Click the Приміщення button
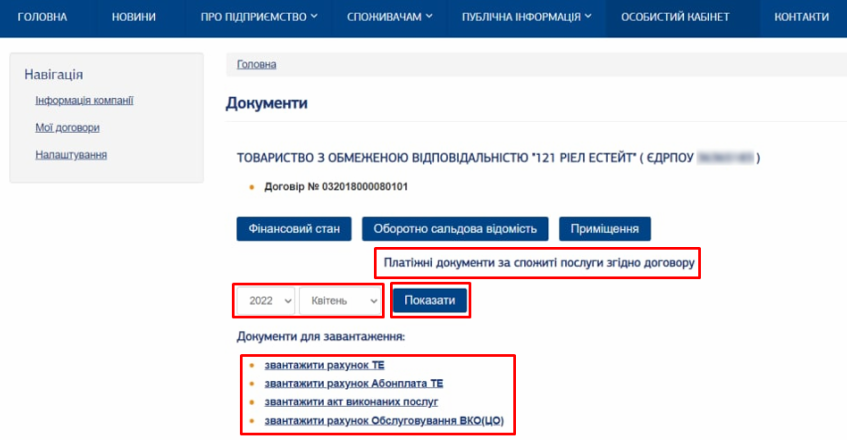847x440 pixels. (x=604, y=229)
